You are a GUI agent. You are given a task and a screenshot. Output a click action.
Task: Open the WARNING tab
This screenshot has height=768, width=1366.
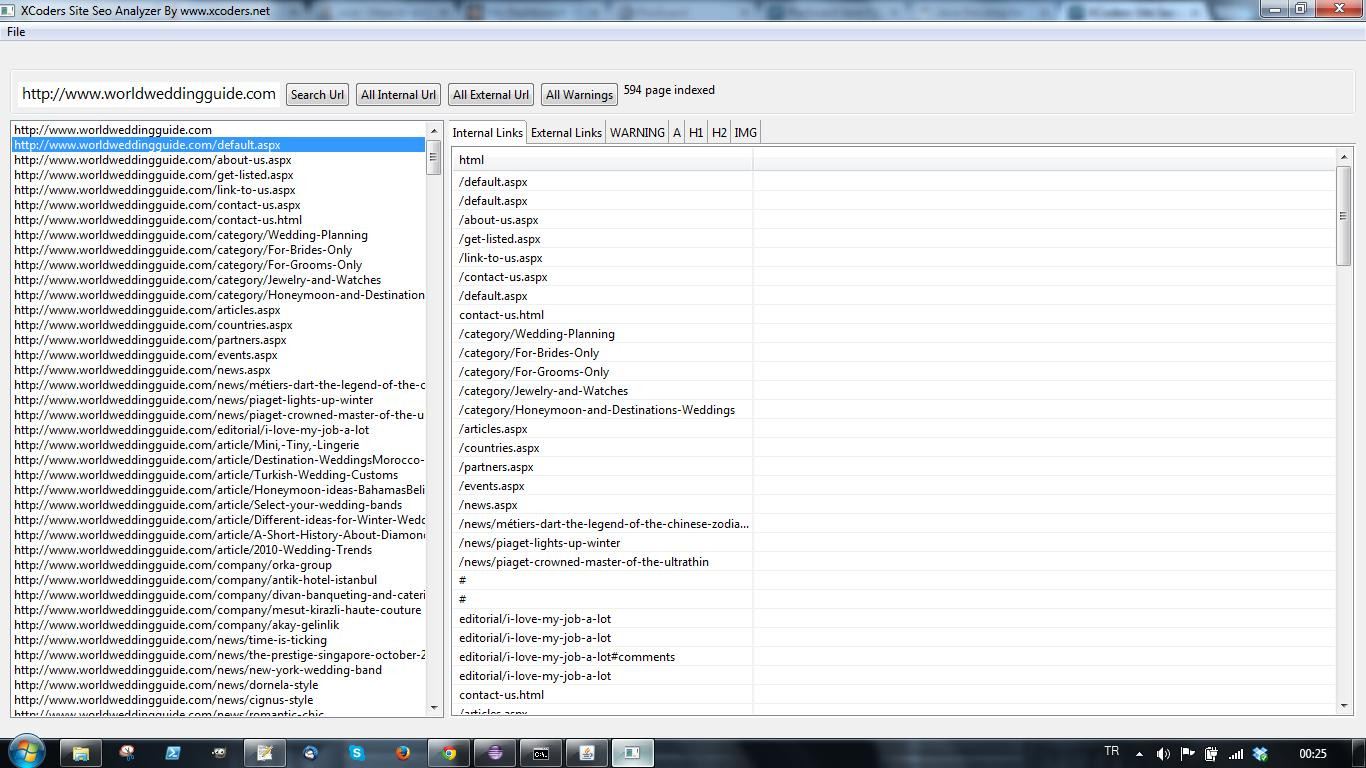637,132
